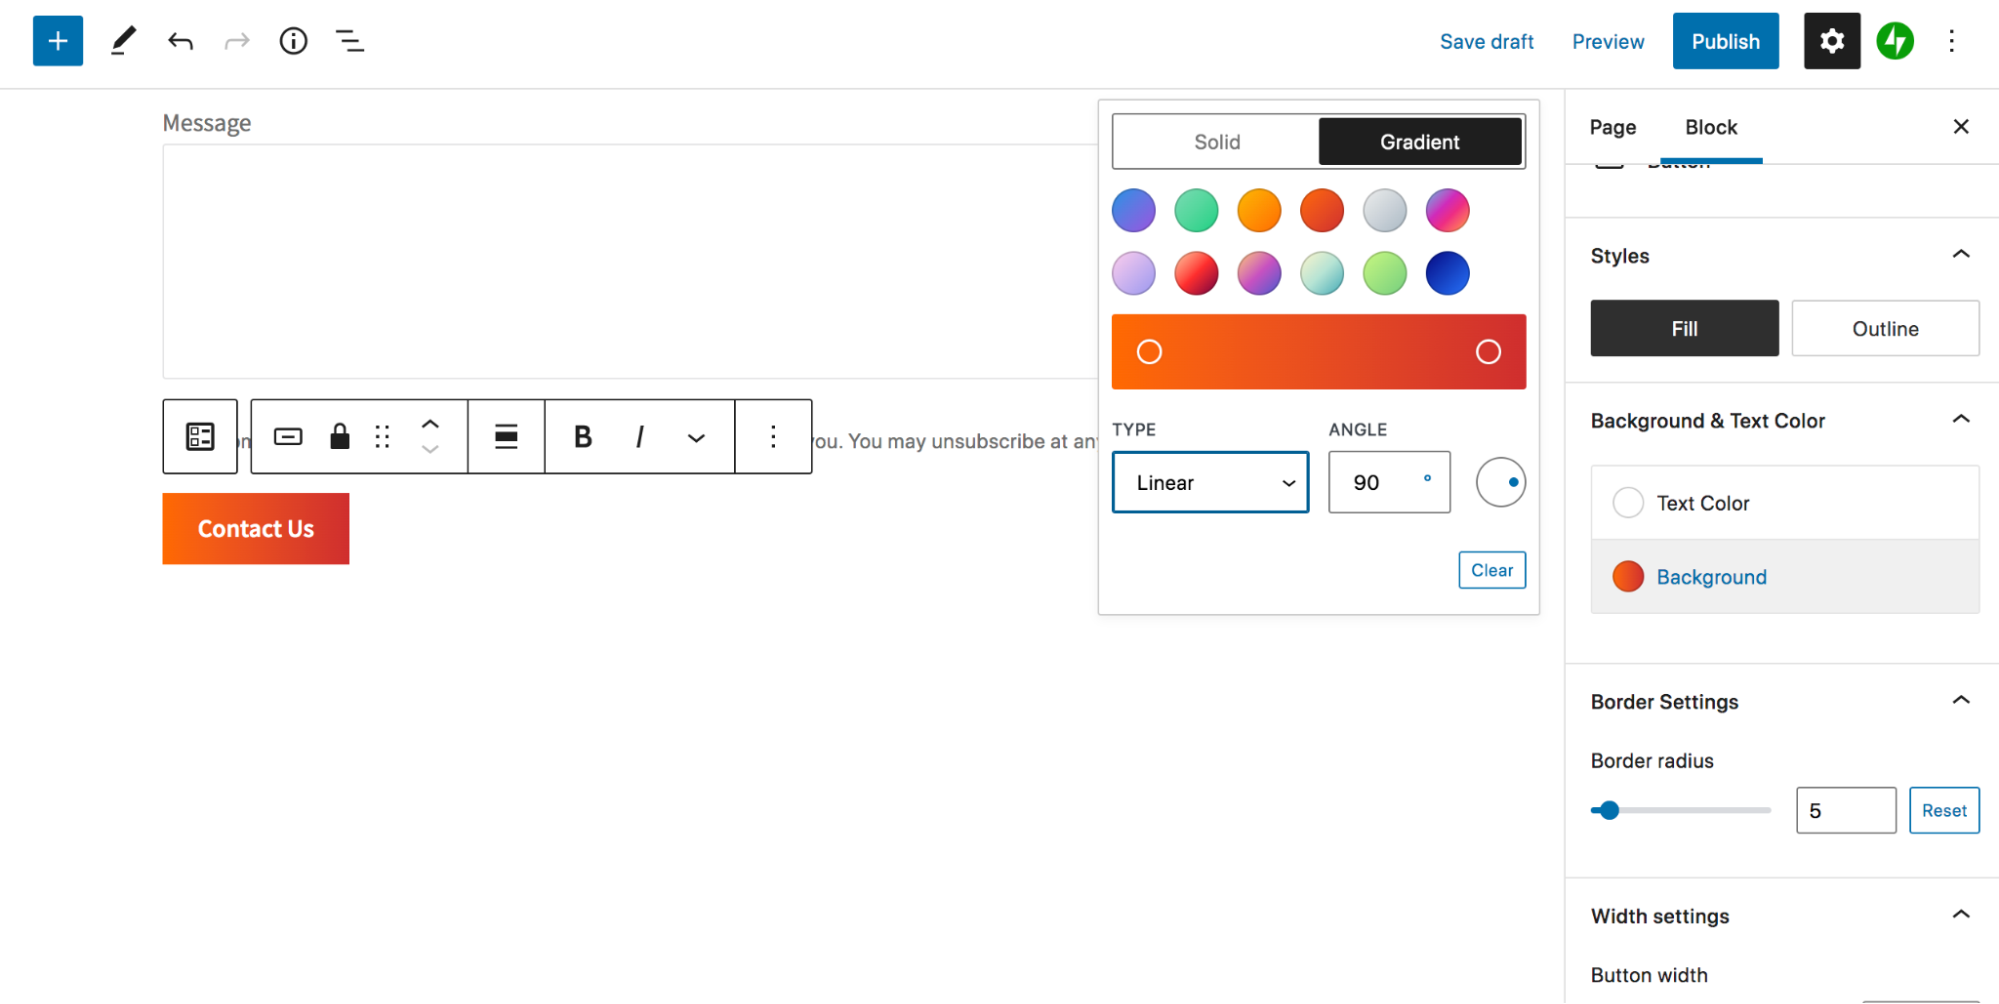1999x1004 pixels.
Task: Open the list view outline
Action: [350, 41]
